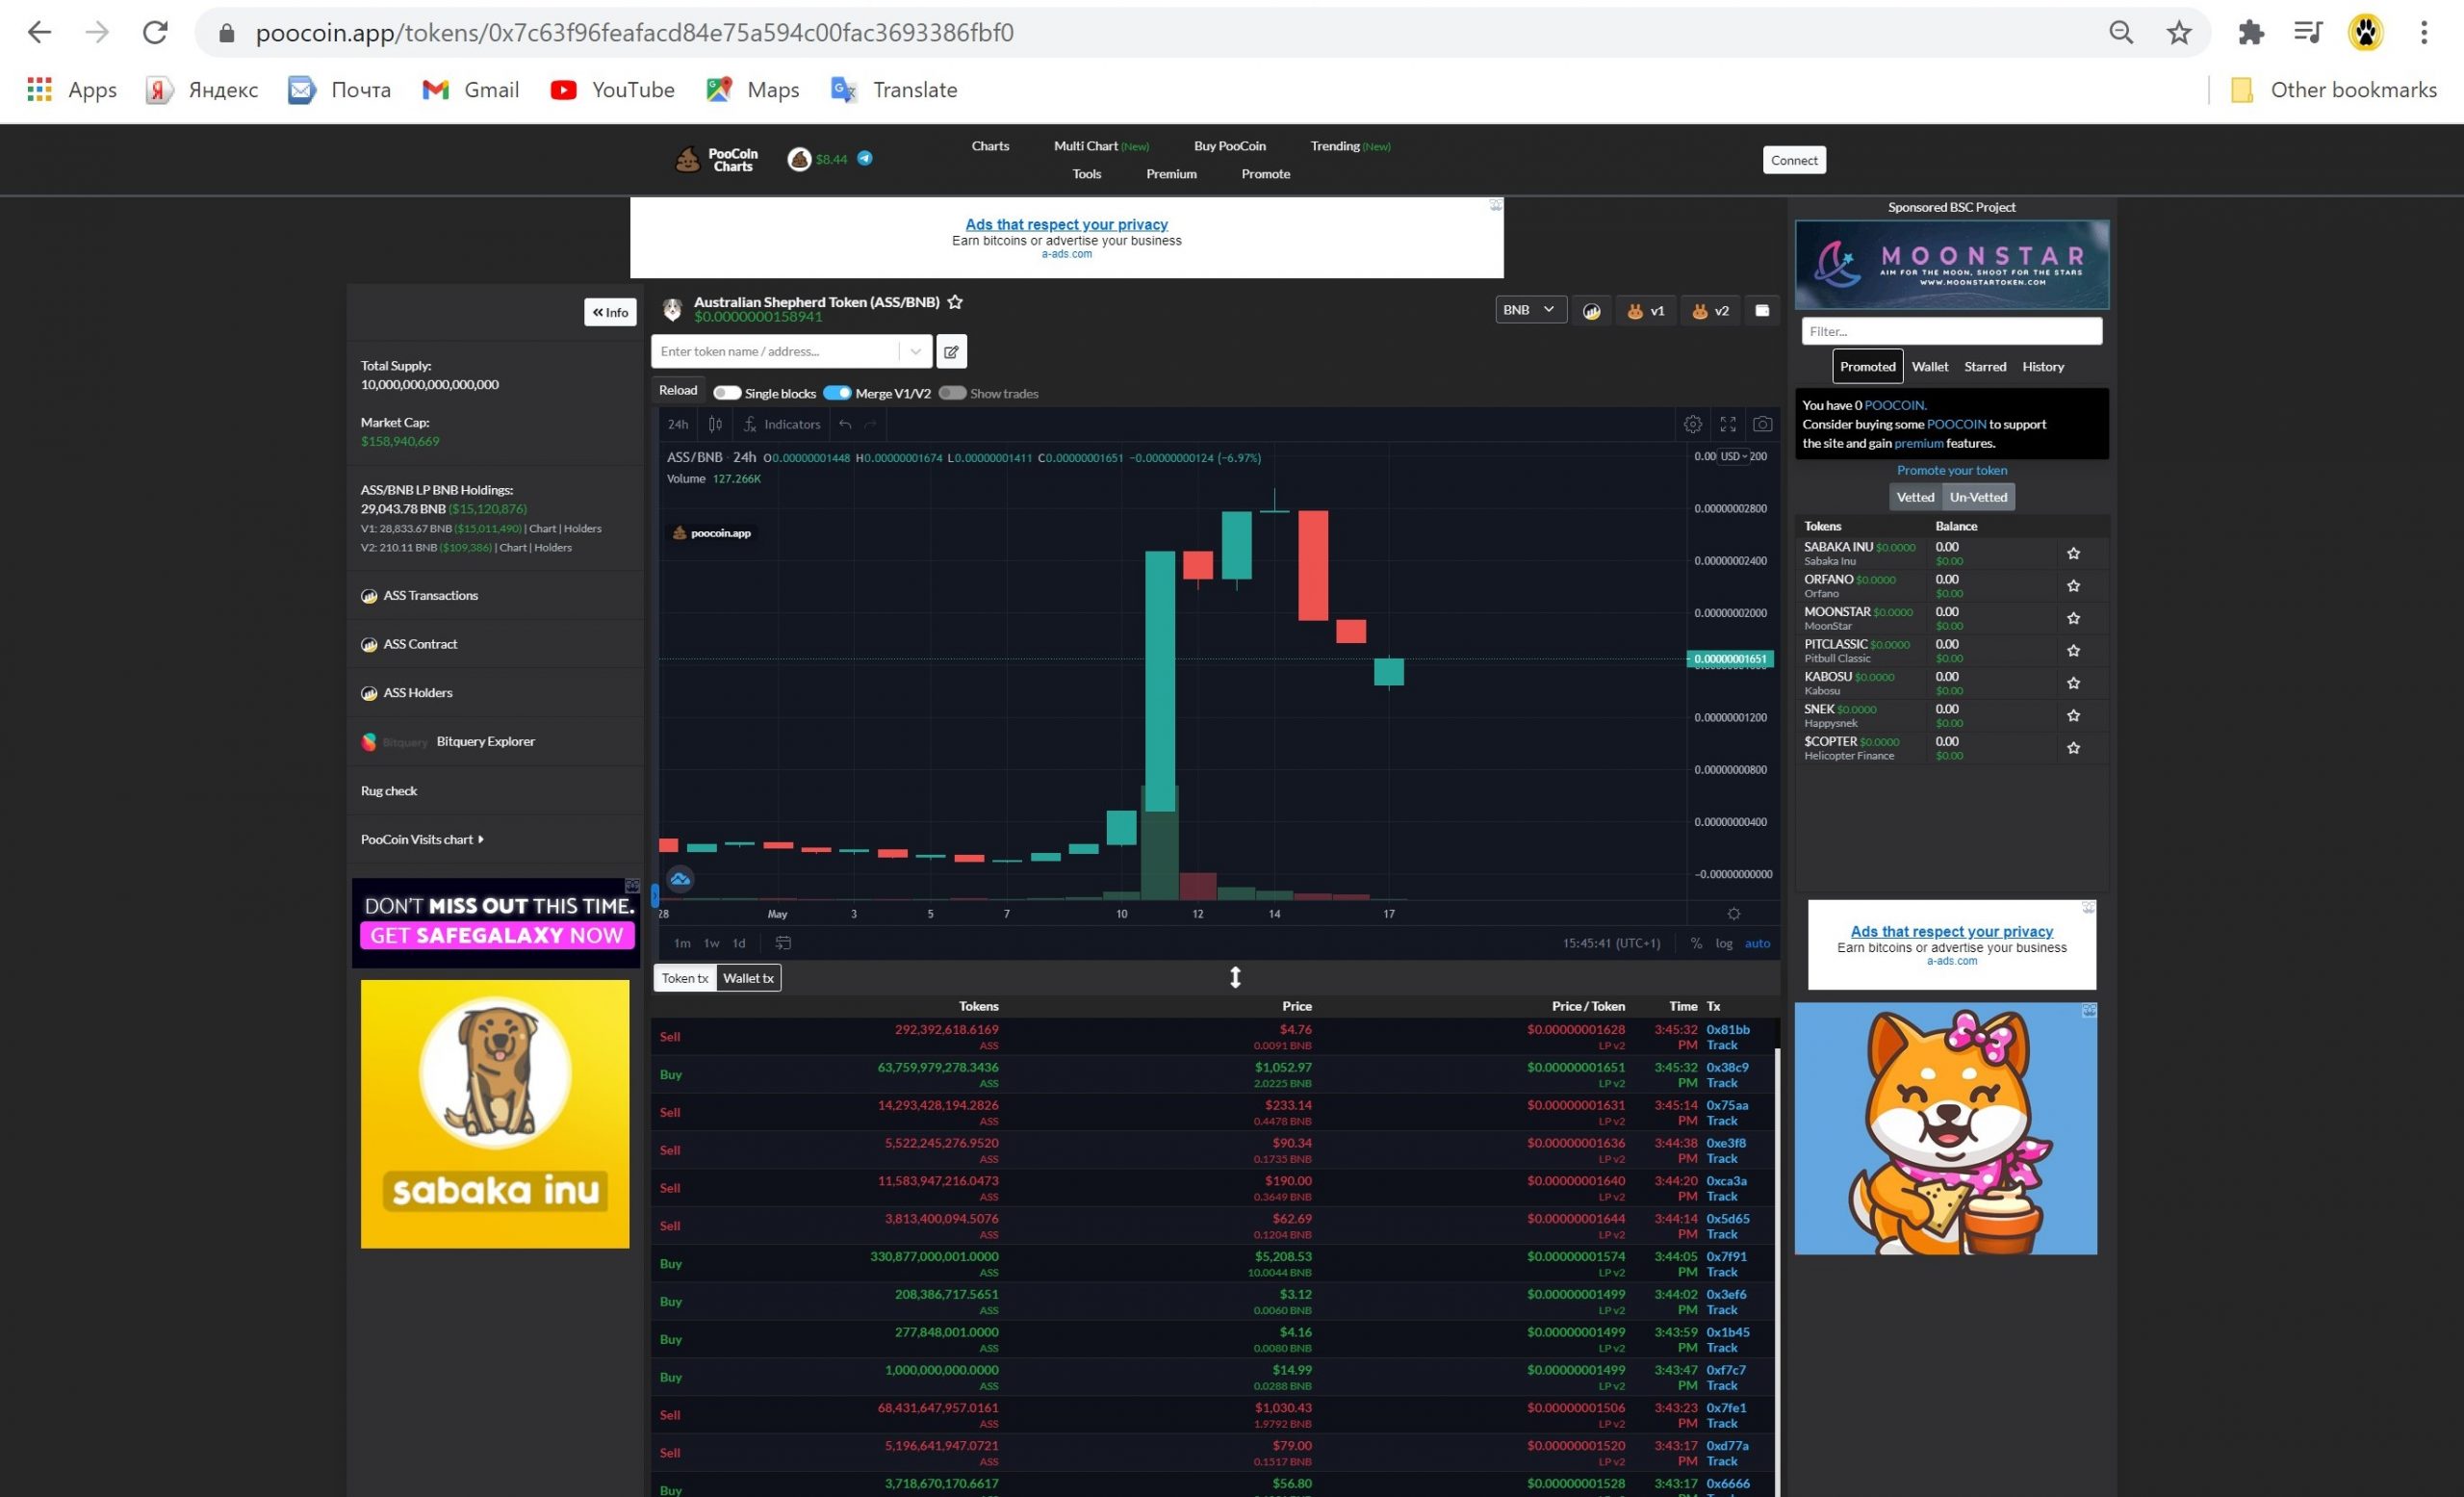Expand the token search dropdown arrow
This screenshot has width=2464, height=1497.
coord(915,351)
